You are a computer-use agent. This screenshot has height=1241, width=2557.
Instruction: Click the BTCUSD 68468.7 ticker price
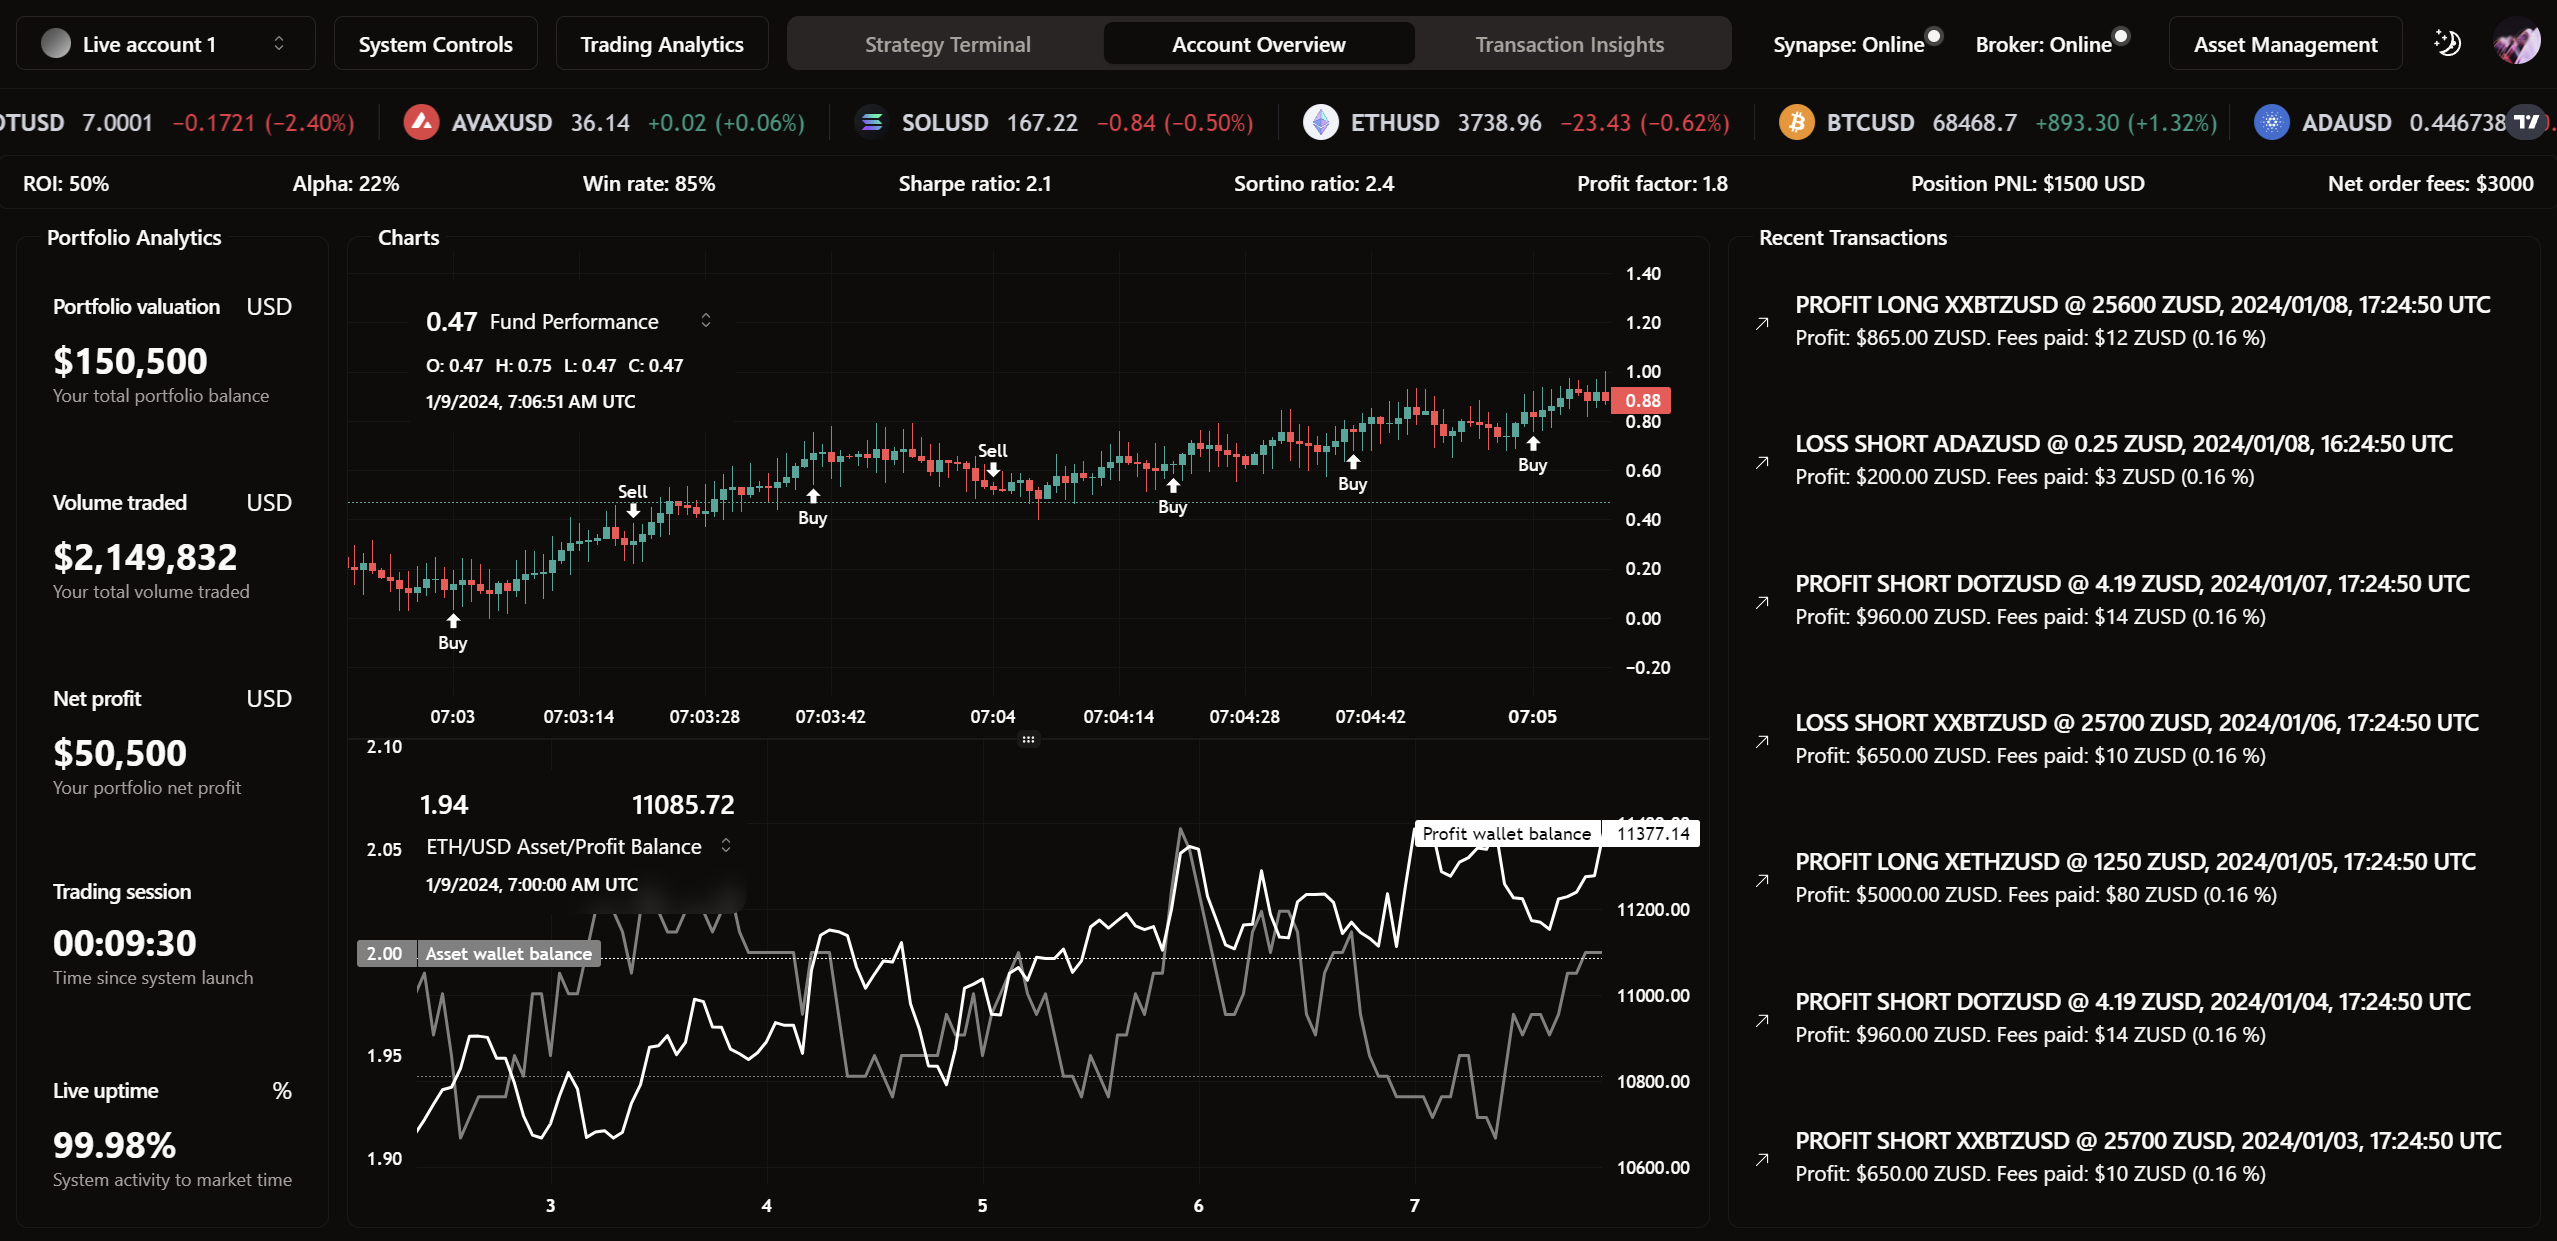[1974, 123]
